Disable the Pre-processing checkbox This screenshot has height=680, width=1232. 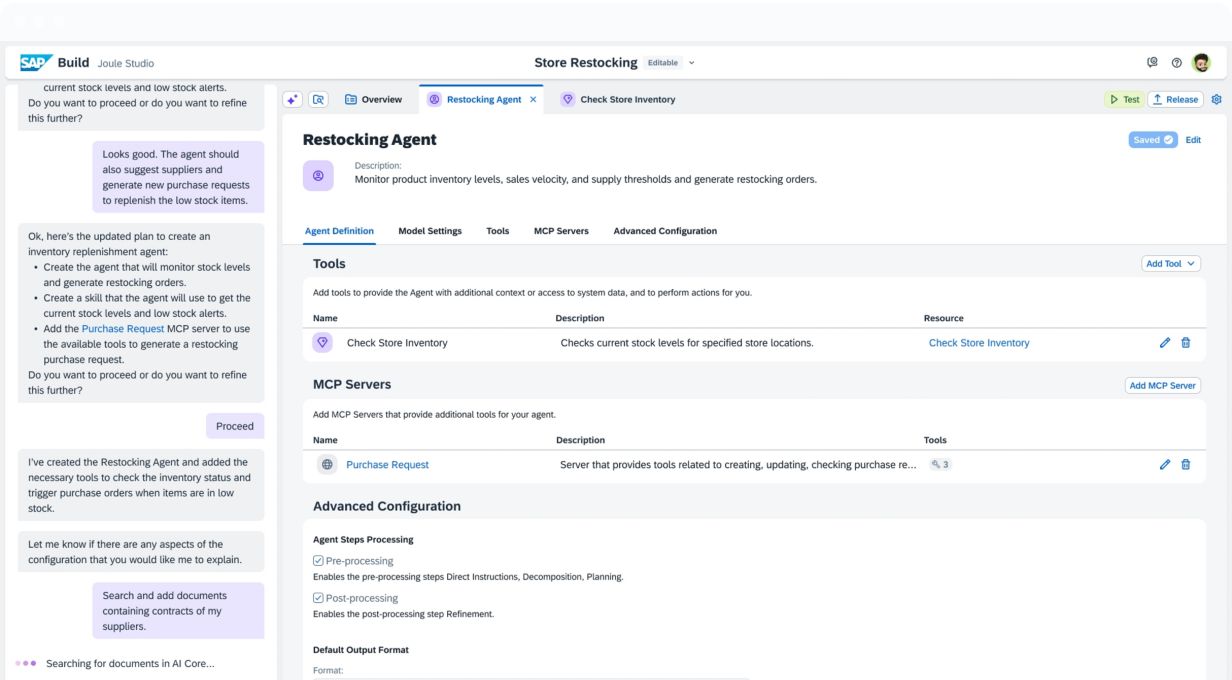(319, 561)
